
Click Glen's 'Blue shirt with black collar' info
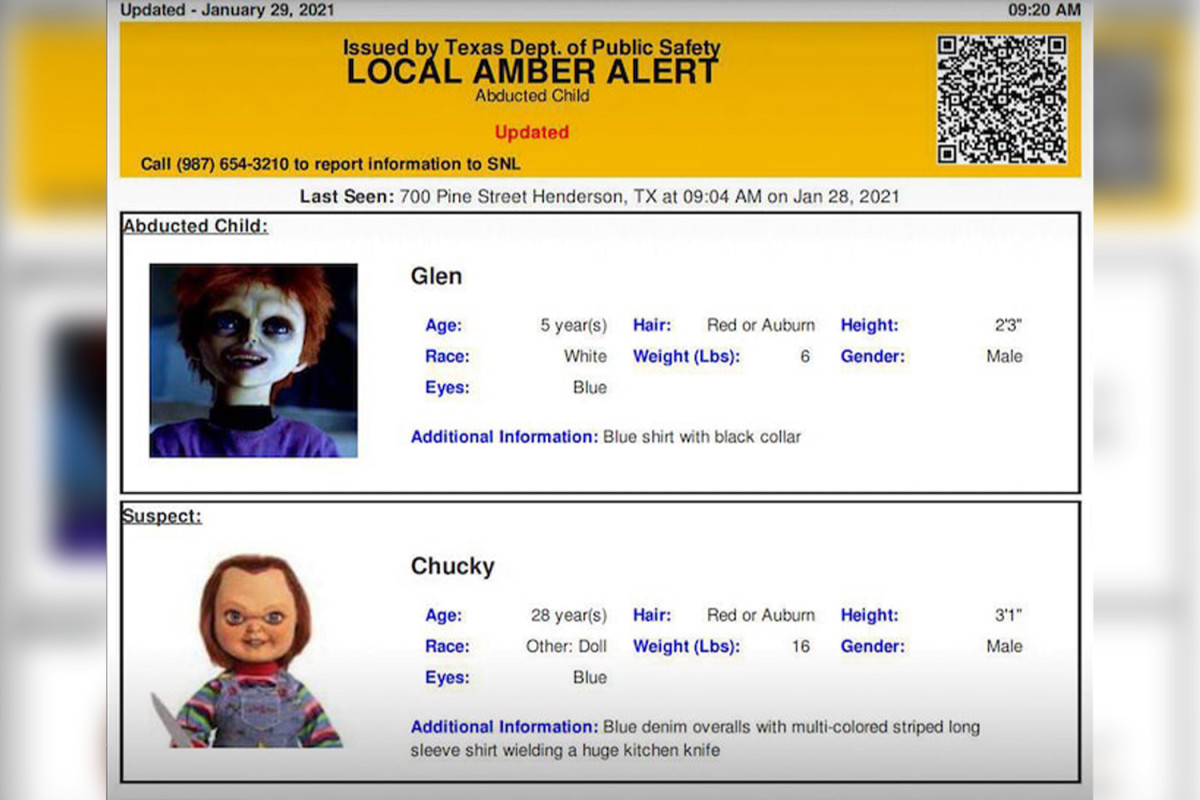[702, 437]
